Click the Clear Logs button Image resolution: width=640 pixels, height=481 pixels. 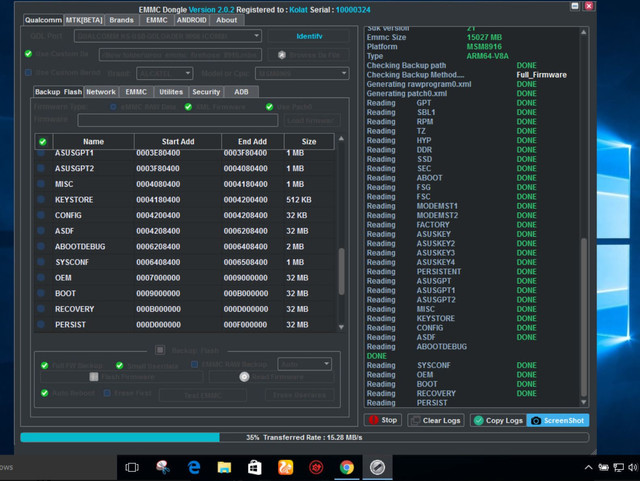(436, 420)
